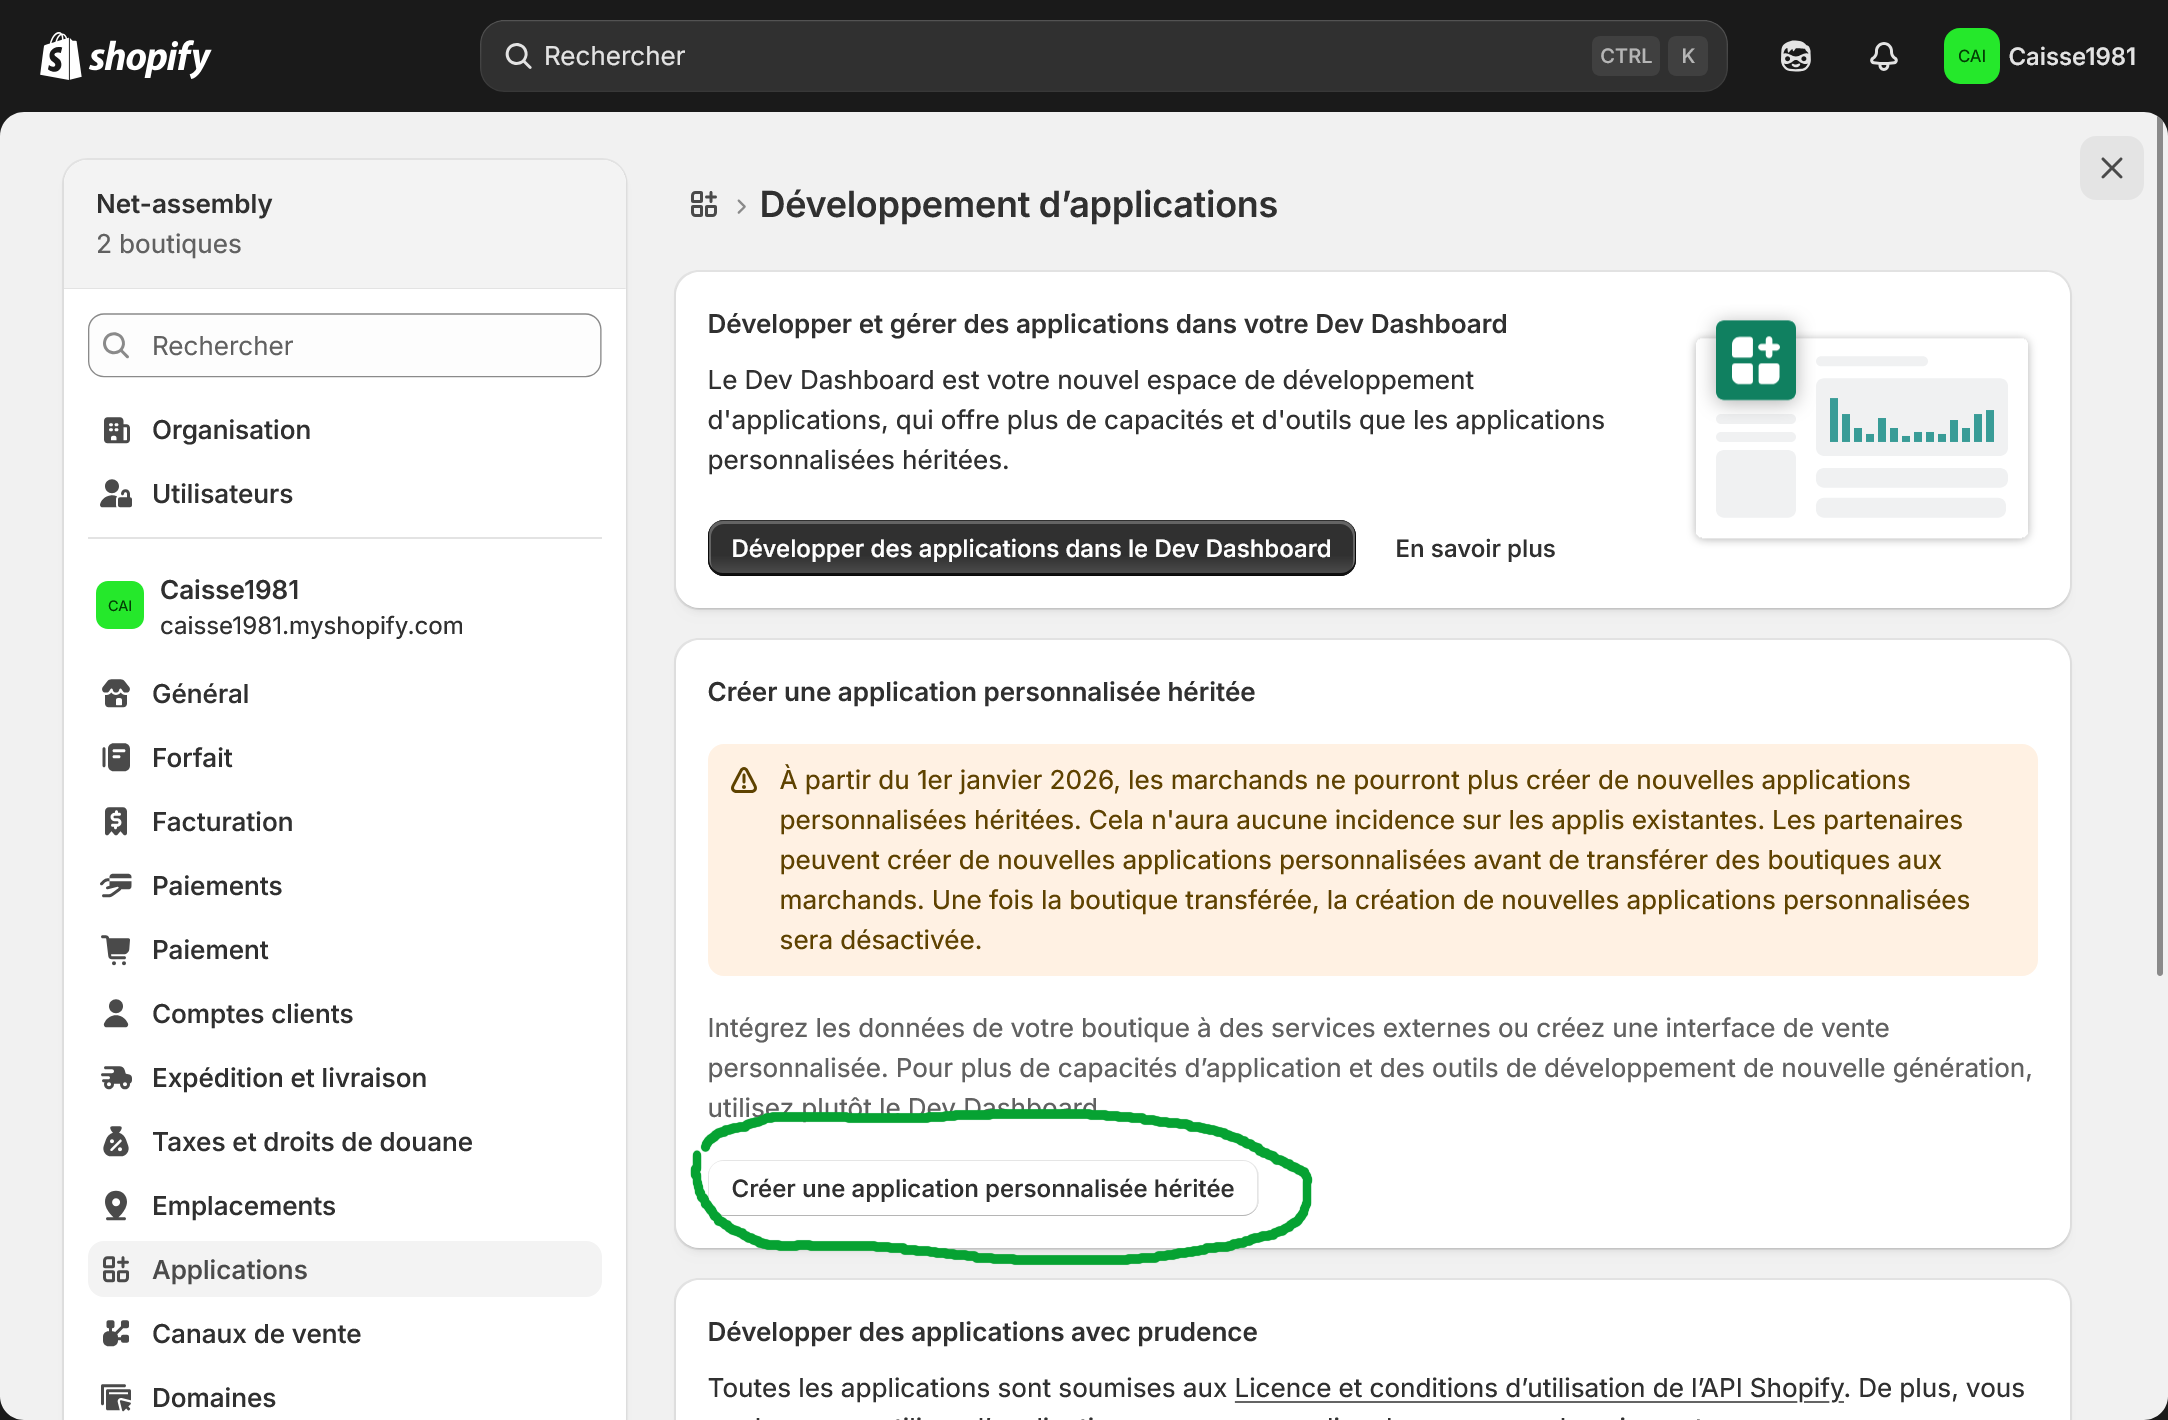
Task: Open Organisation settings
Action: tap(345, 430)
